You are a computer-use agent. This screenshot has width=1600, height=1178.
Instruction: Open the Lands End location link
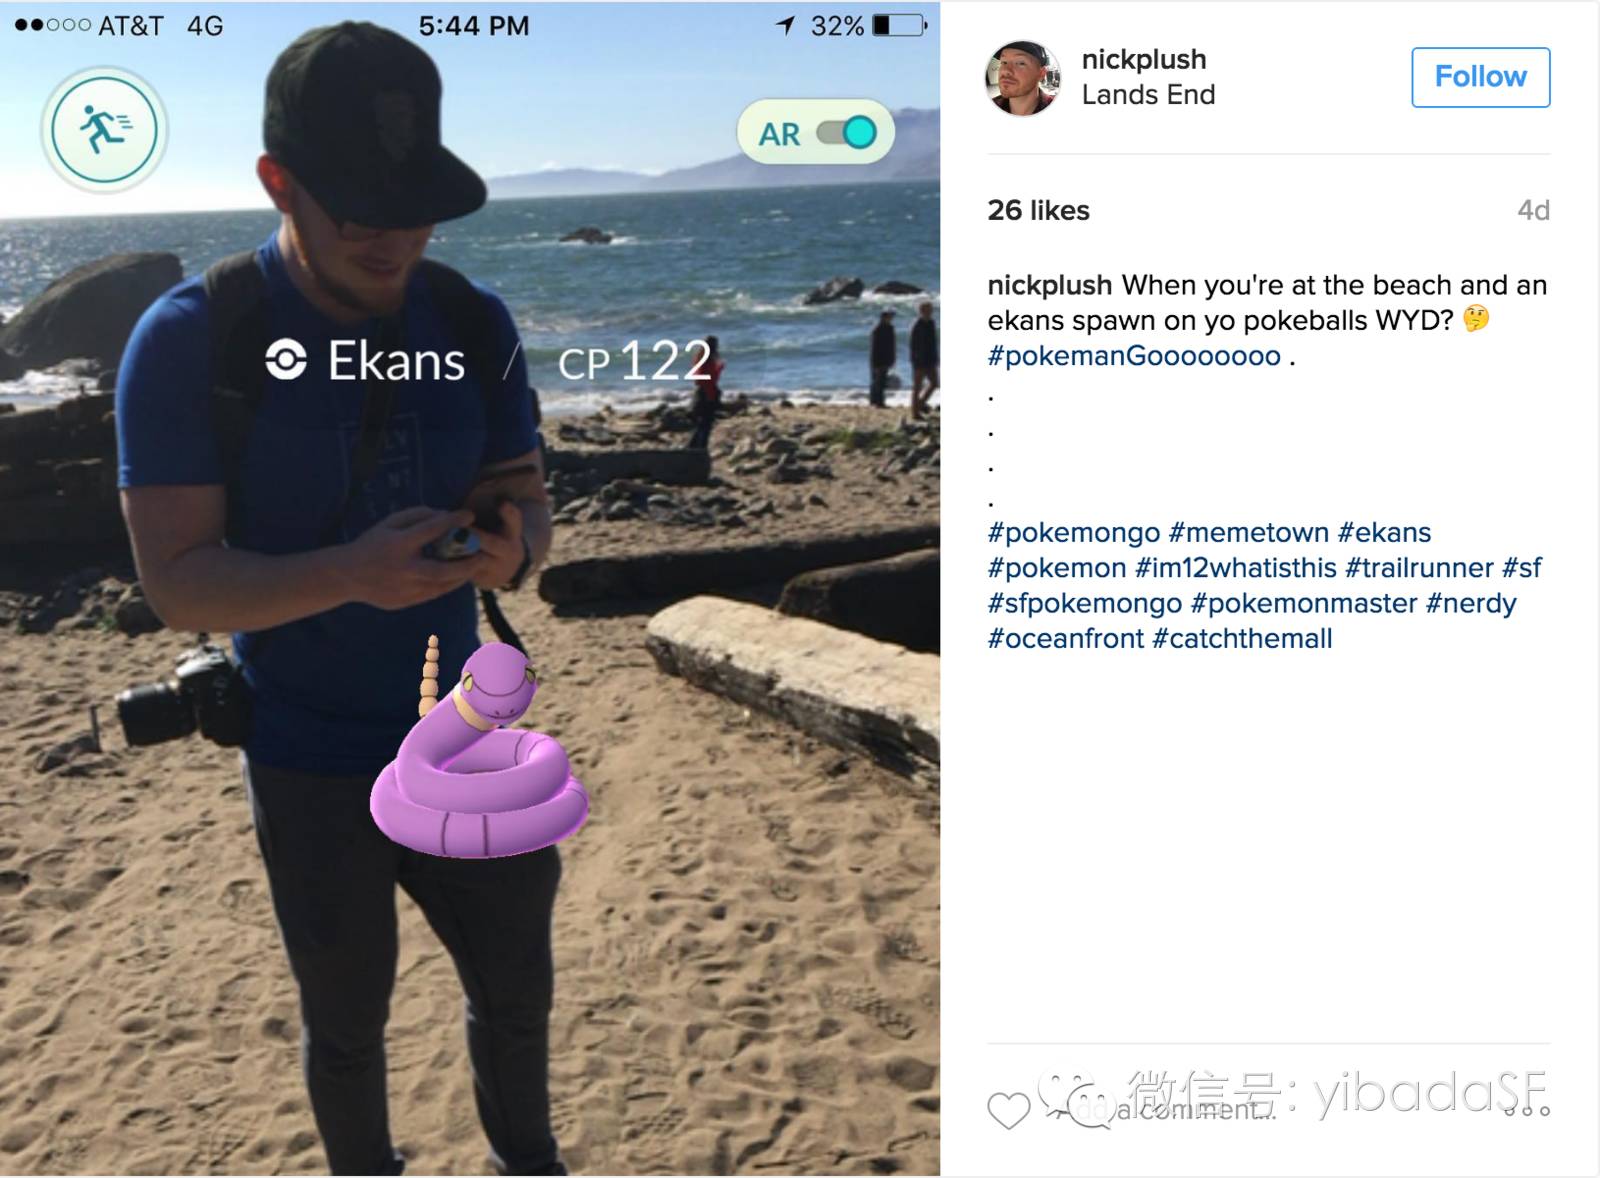1148,95
